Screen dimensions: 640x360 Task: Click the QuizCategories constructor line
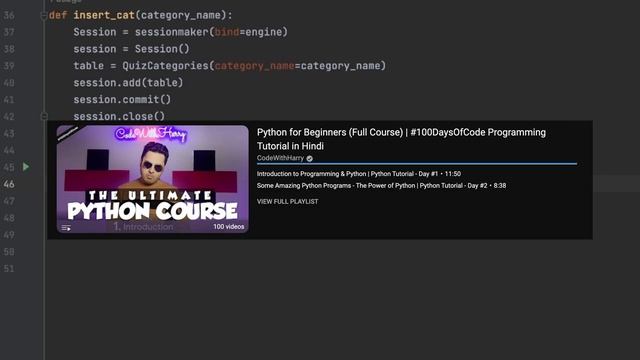[x=229, y=66]
